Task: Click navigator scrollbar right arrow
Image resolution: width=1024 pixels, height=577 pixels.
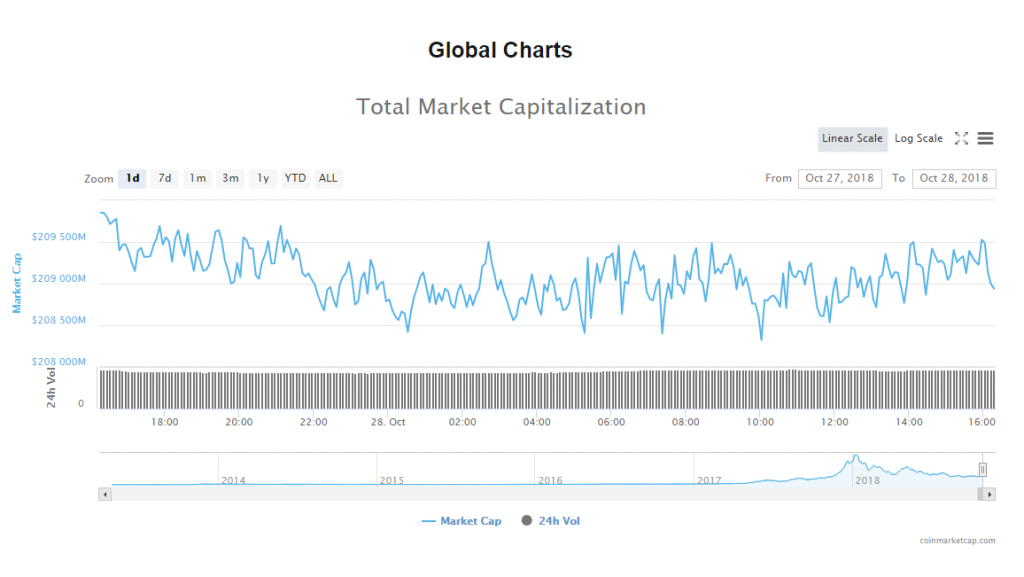Action: tap(990, 494)
